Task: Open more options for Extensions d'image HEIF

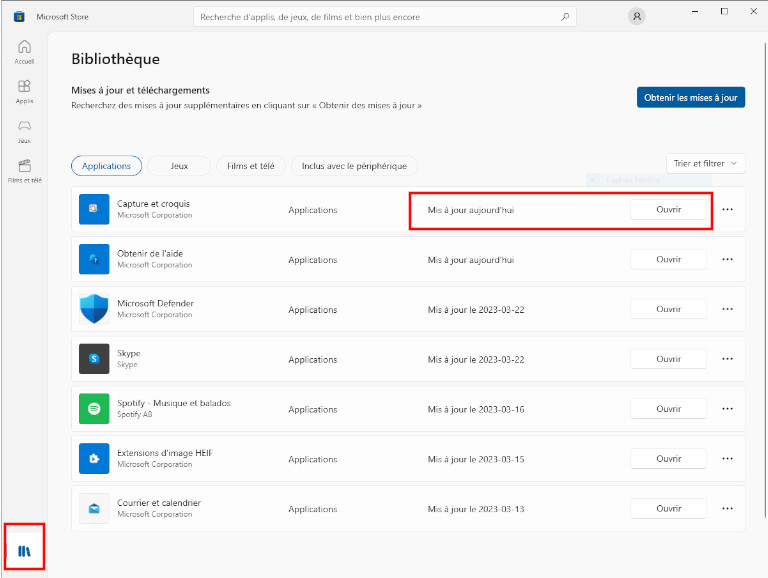Action: (x=727, y=458)
